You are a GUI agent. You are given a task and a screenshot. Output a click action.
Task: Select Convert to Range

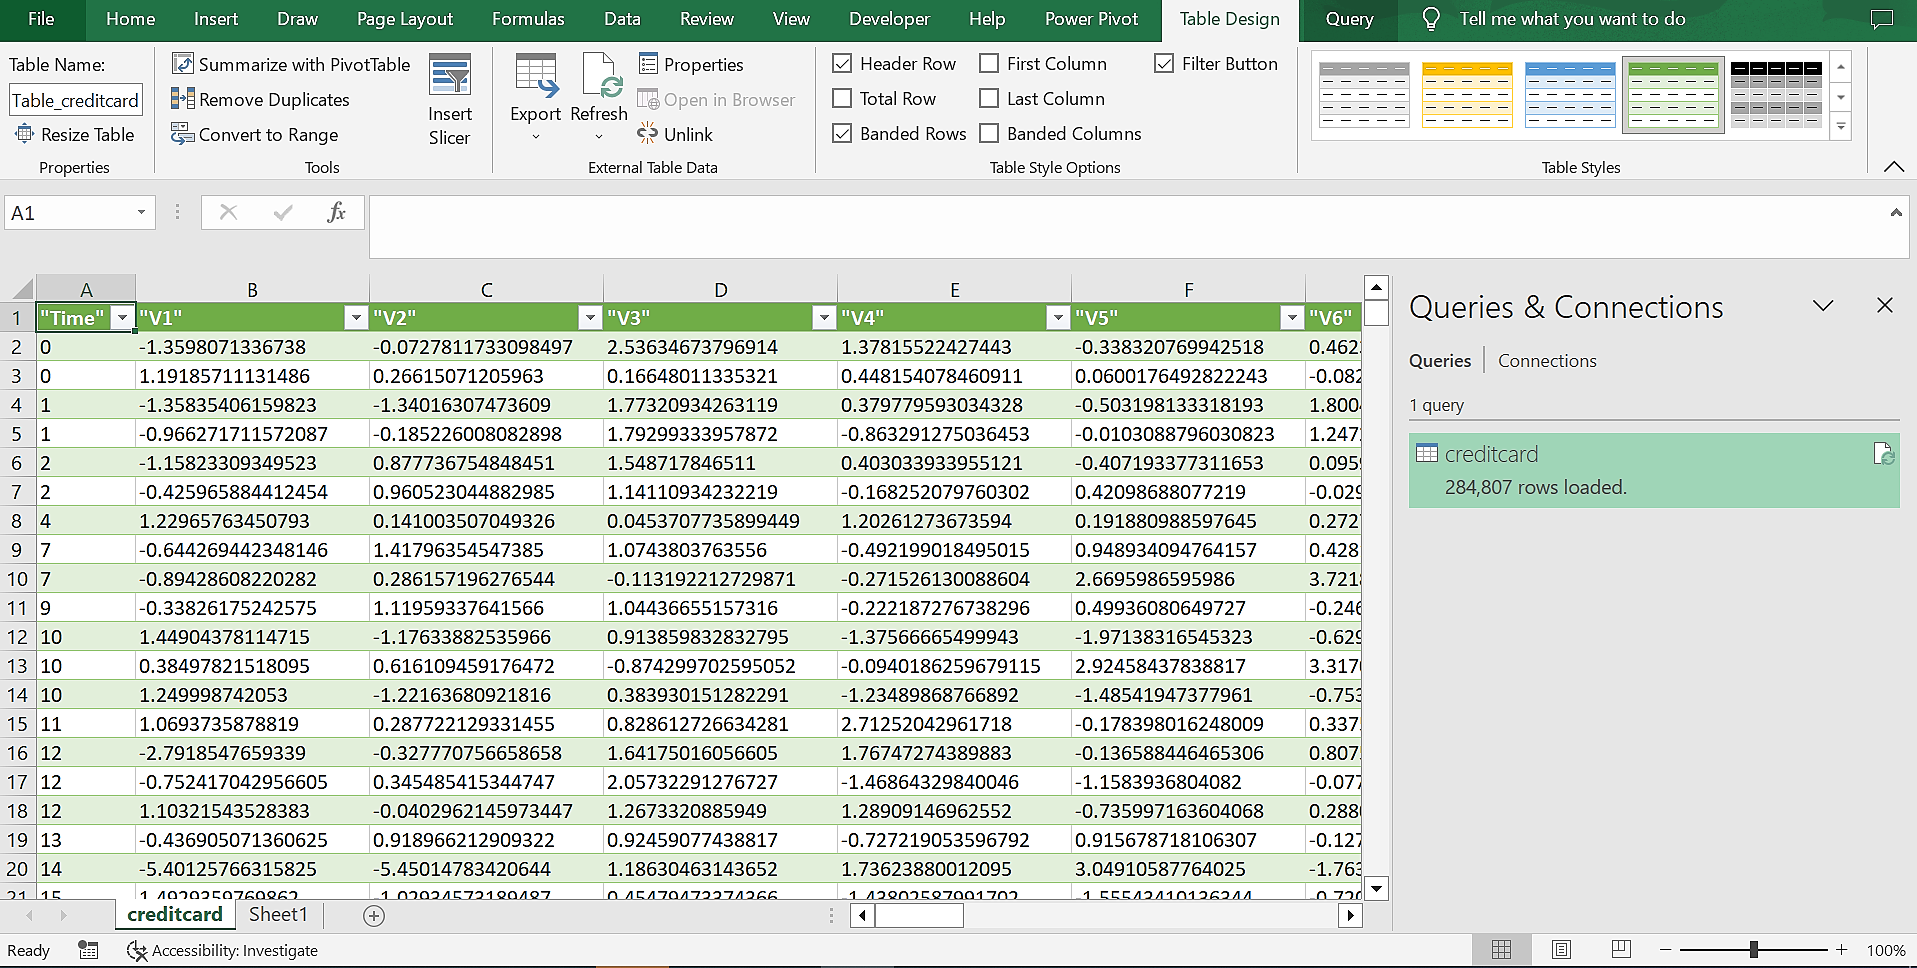point(254,134)
